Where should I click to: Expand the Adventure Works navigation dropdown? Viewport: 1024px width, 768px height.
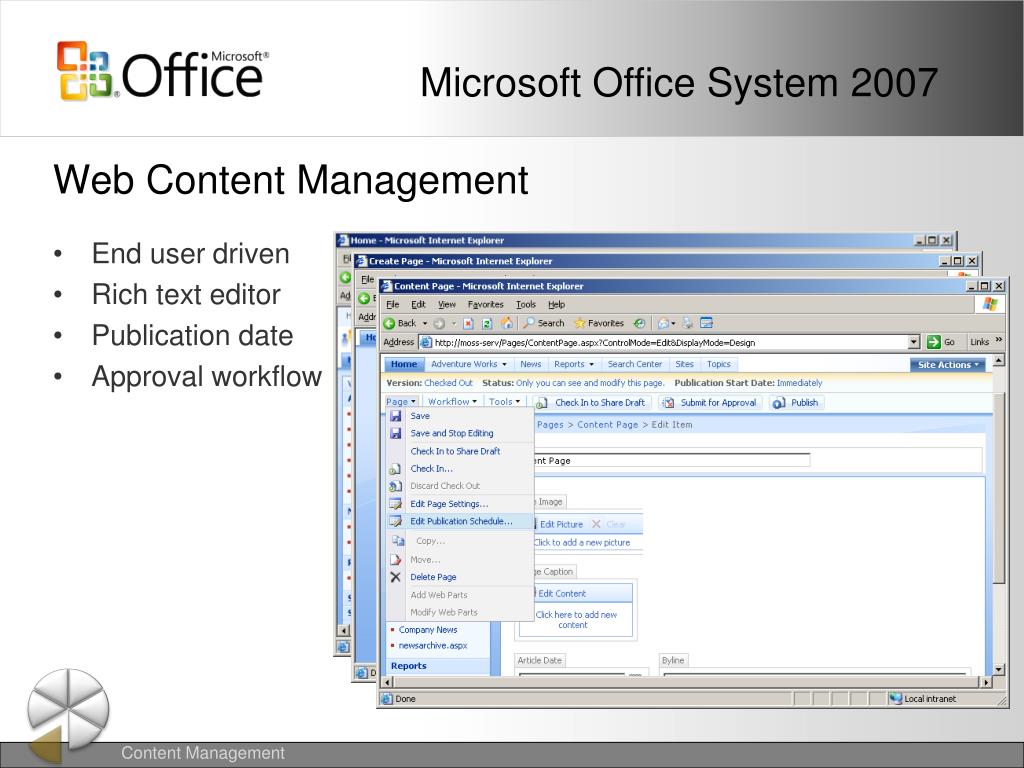point(504,364)
